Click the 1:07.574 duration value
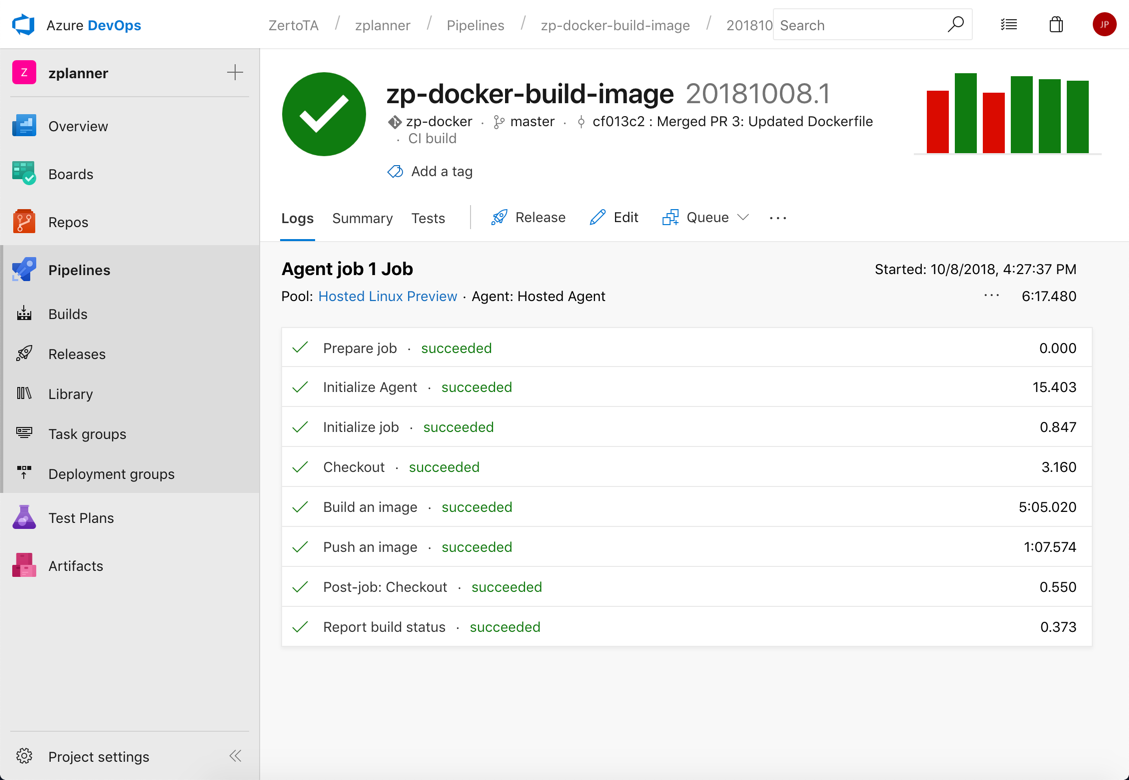Viewport: 1129px width, 780px height. pos(1050,547)
